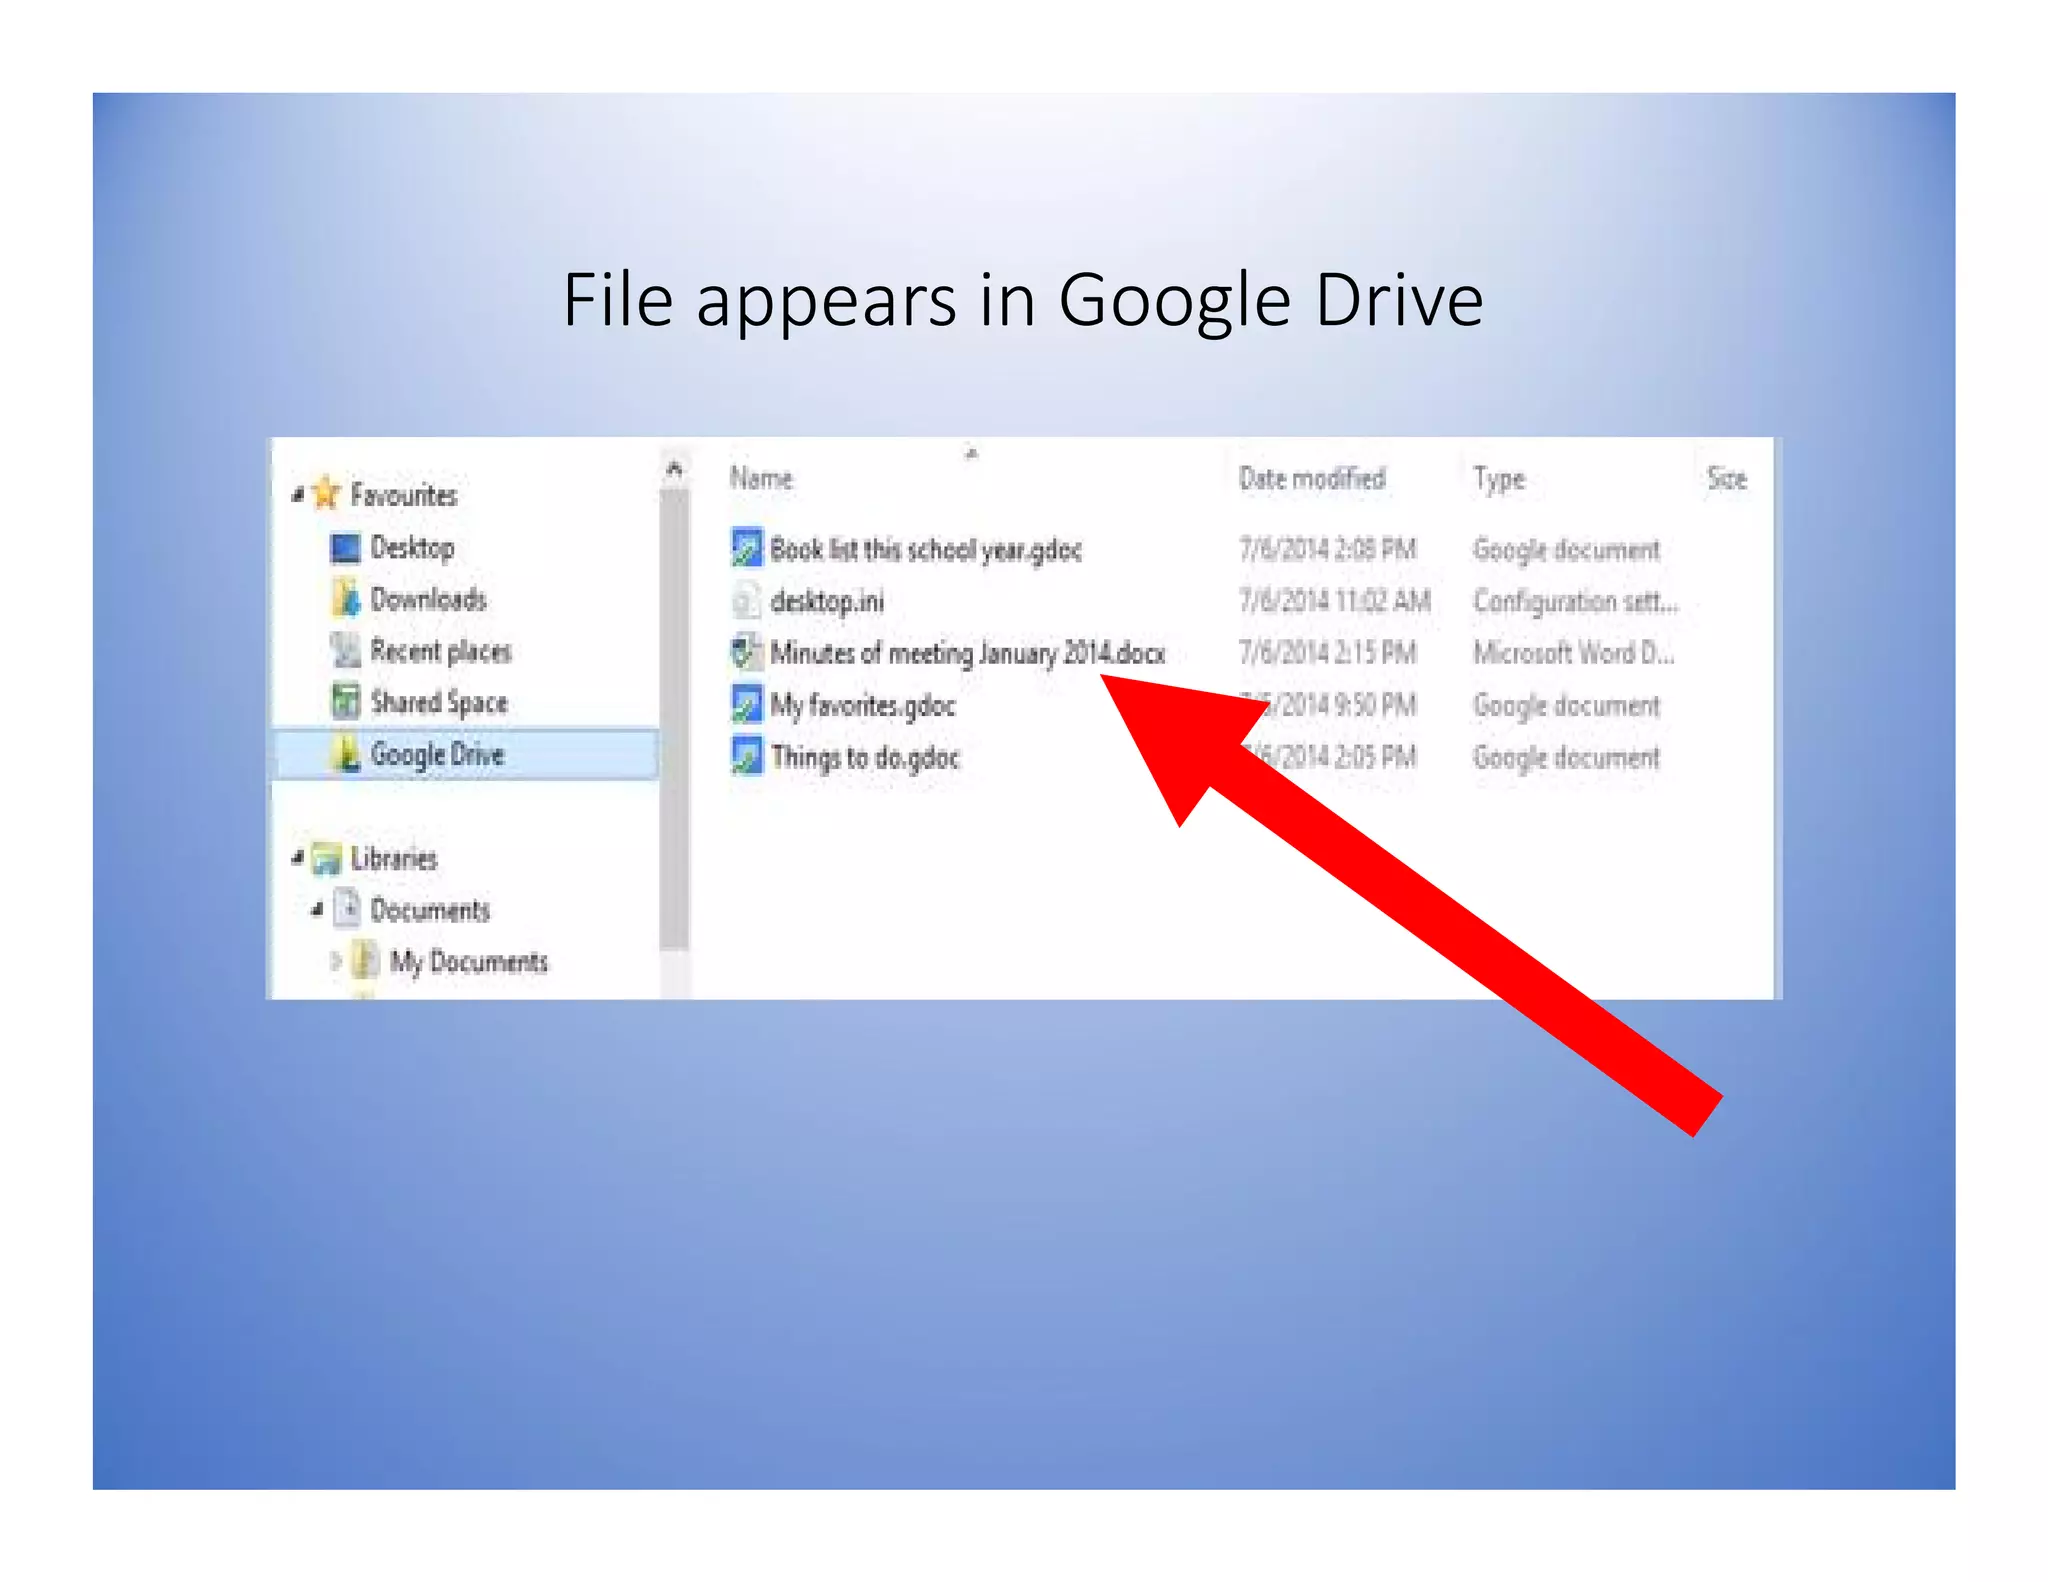The image size is (2048, 1582).
Task: Select the file 'Things to do.gdoc'
Action: (x=865, y=758)
